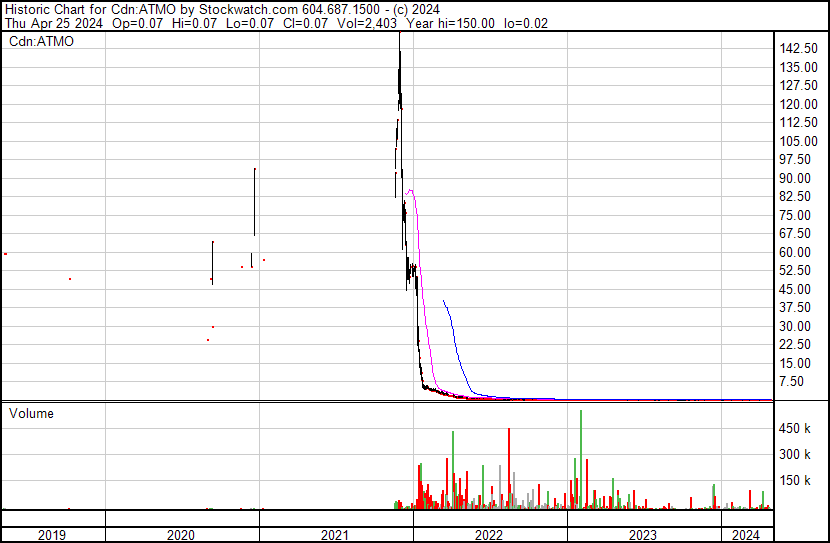Click the 150 k volume axis value
The image size is (830, 543).
tap(795, 481)
